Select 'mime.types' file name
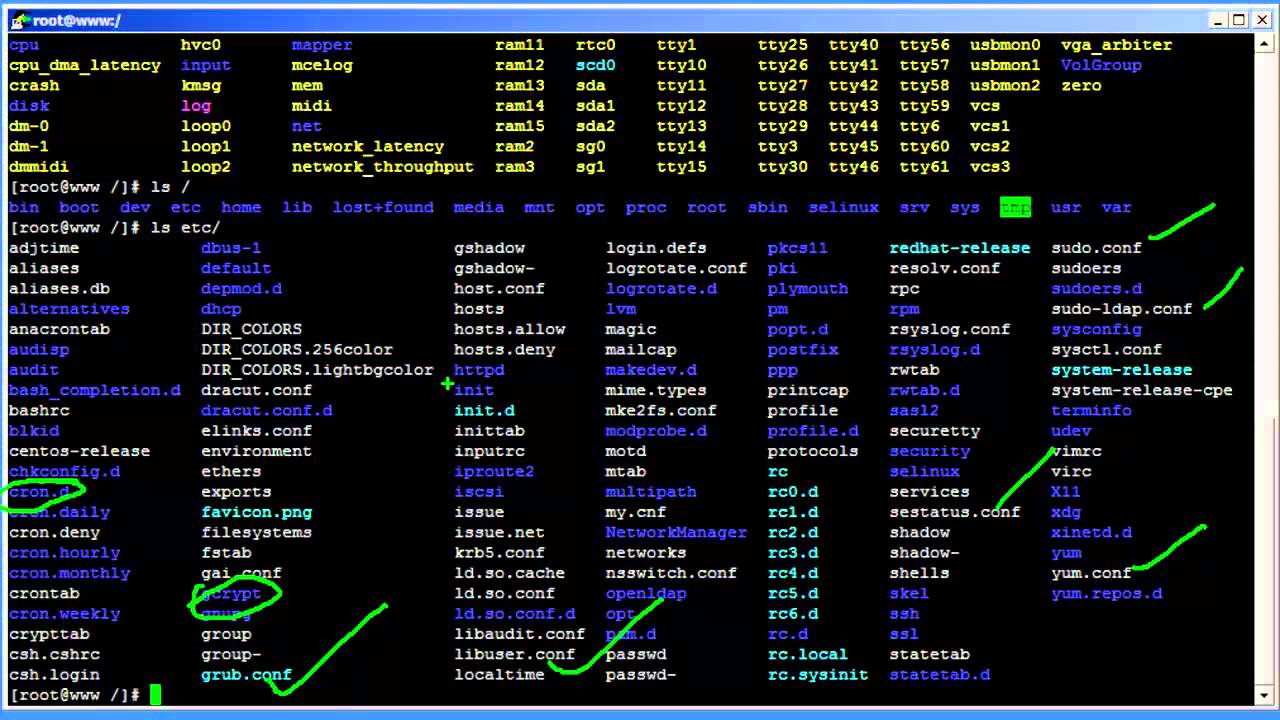This screenshot has height=720, width=1280. tap(656, 390)
